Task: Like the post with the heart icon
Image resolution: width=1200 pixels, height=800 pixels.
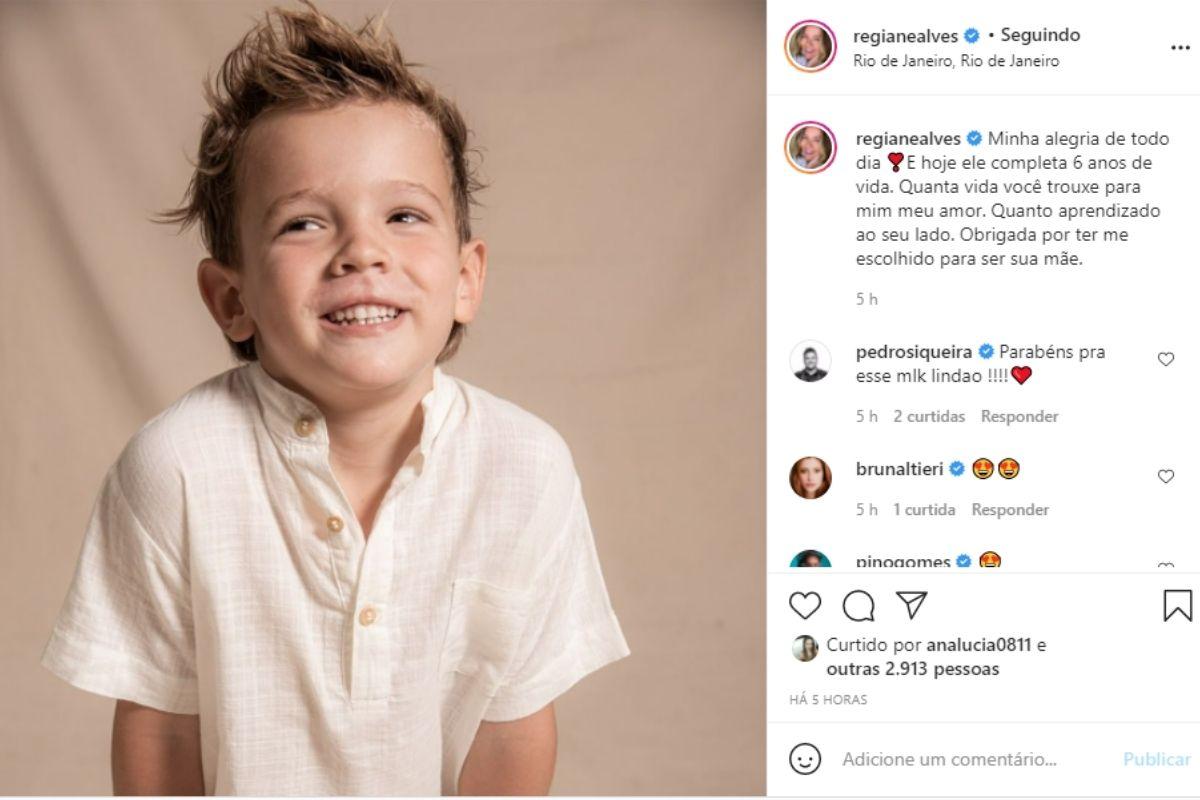Action: (x=805, y=605)
